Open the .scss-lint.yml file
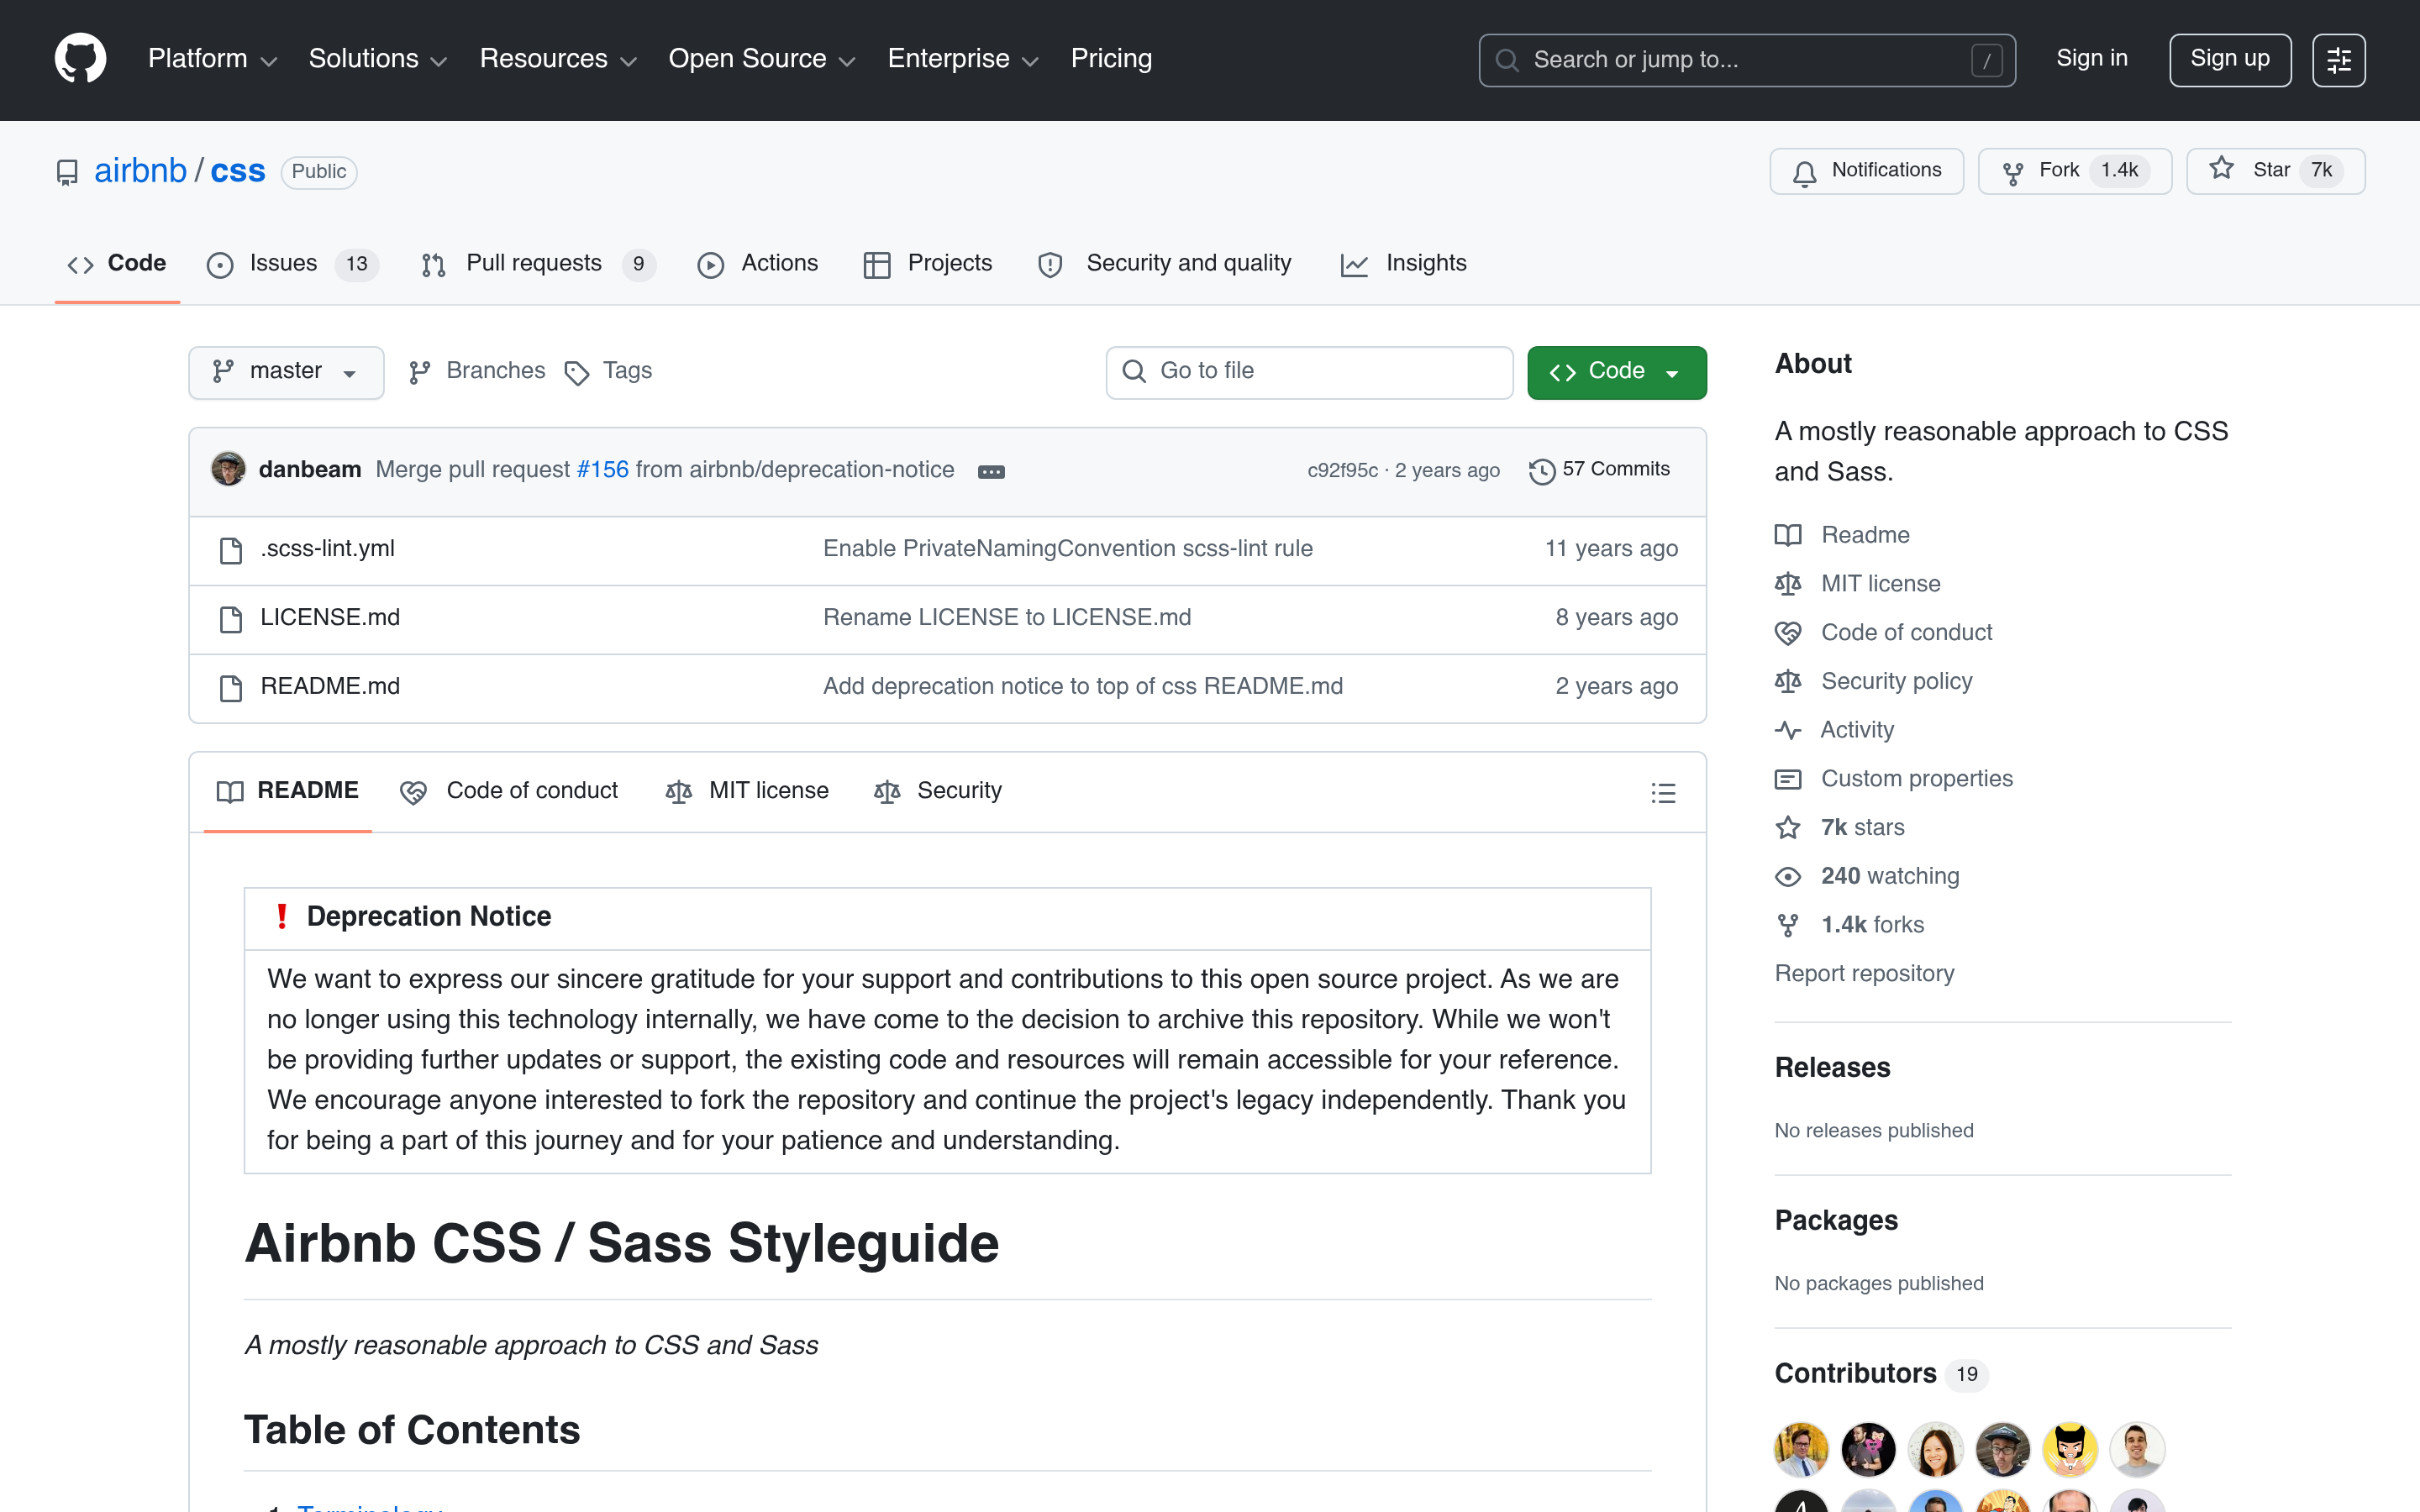2420x1512 pixels. (328, 549)
